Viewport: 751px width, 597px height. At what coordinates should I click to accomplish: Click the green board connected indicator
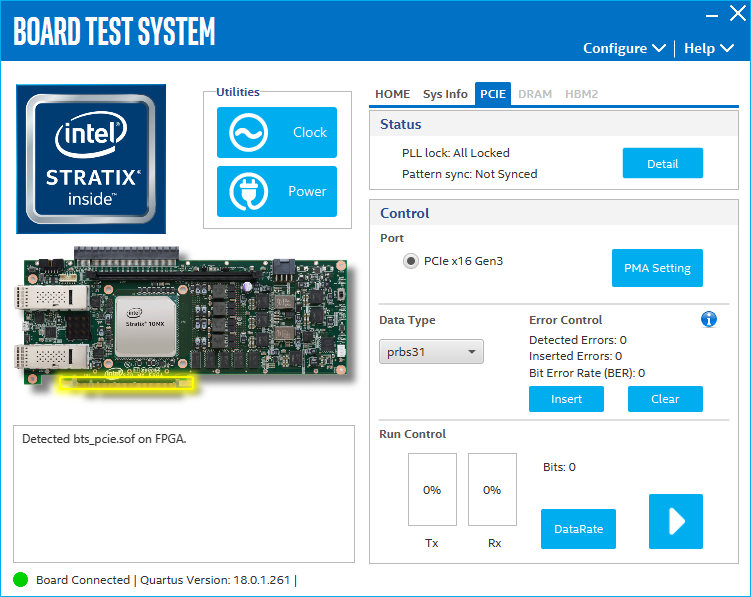[20, 580]
